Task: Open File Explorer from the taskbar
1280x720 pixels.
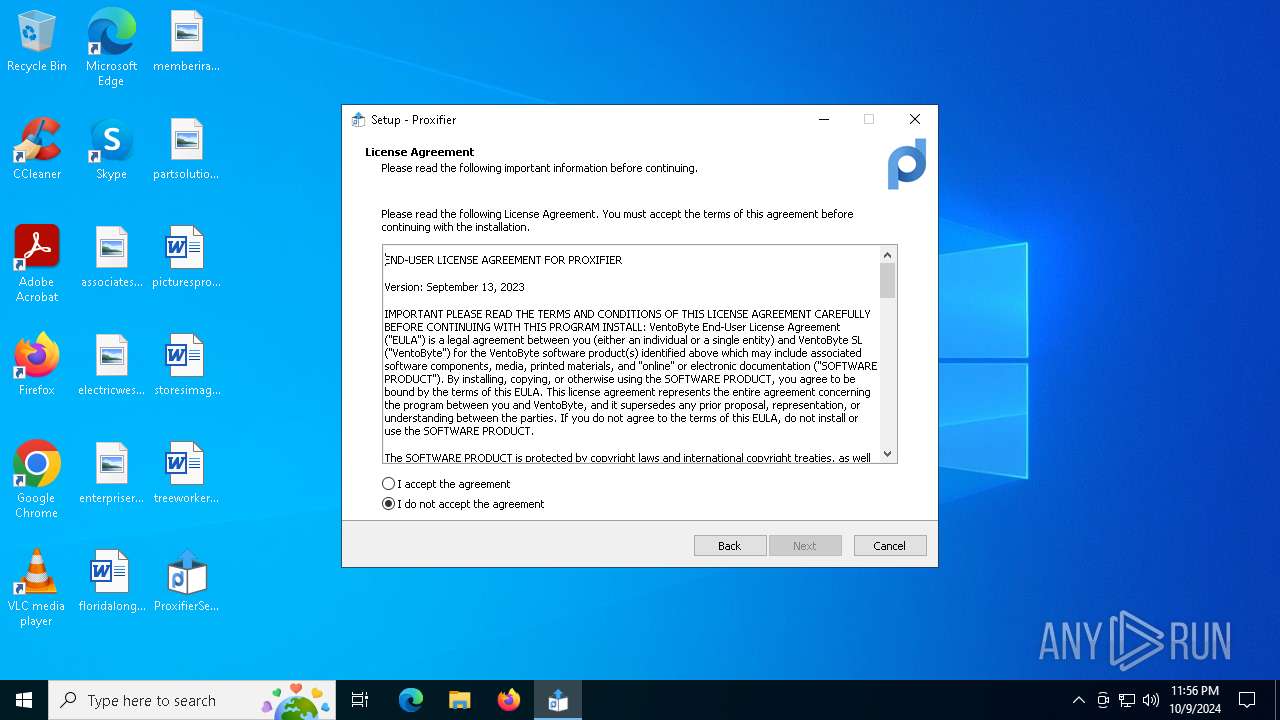Action: (459, 700)
